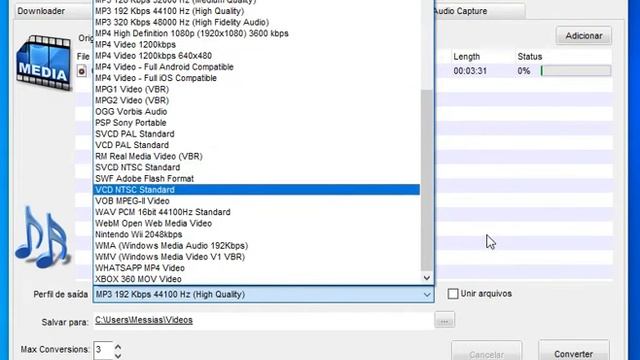Viewport: 640px width, 360px height.
Task: Choose WHATSAPP MP4 Video profile
Action: pyautogui.click(x=256, y=268)
